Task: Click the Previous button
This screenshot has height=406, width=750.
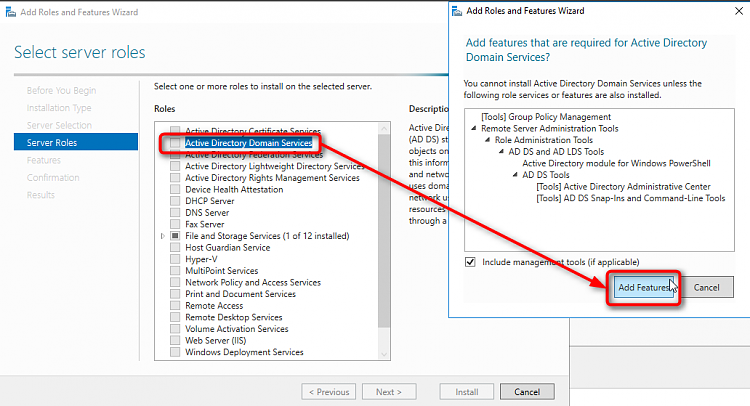Action: tap(329, 392)
